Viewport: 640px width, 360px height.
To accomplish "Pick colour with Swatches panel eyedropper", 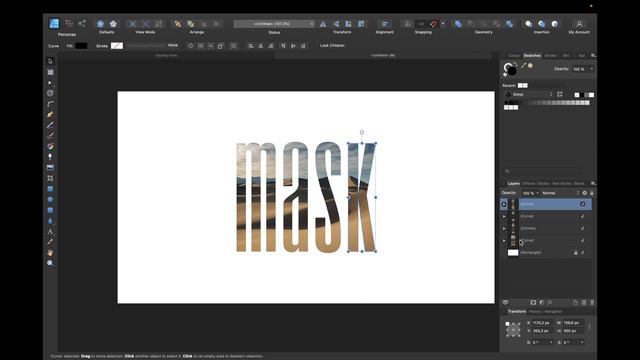I will coord(523,65).
